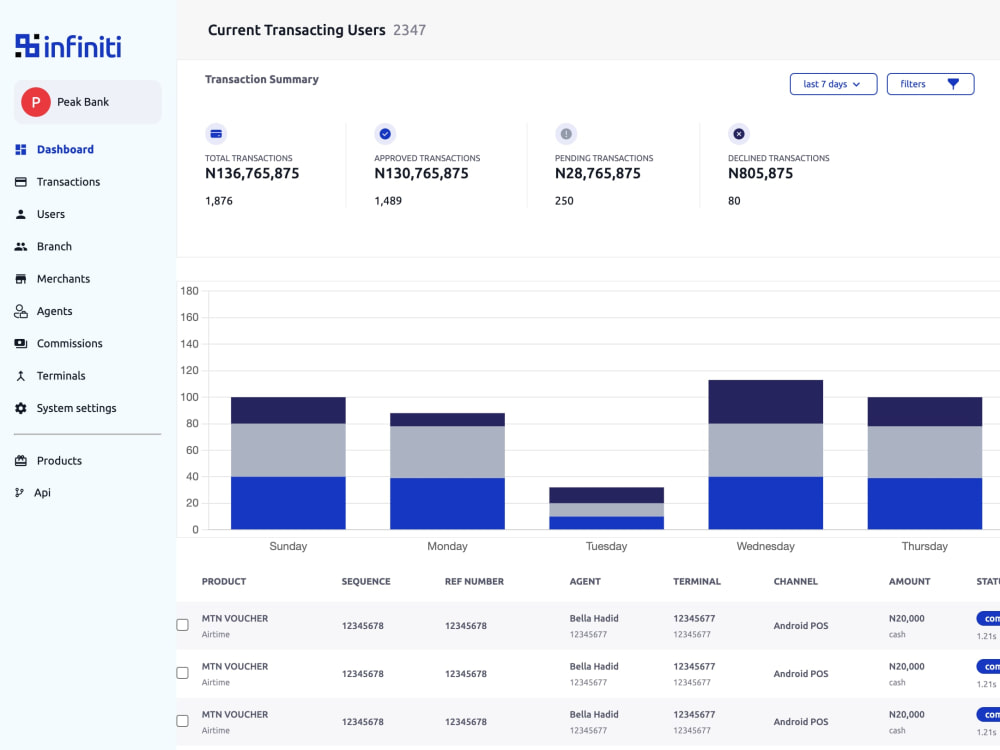Click the Api branch icon
1000x750 pixels.
coord(20,492)
